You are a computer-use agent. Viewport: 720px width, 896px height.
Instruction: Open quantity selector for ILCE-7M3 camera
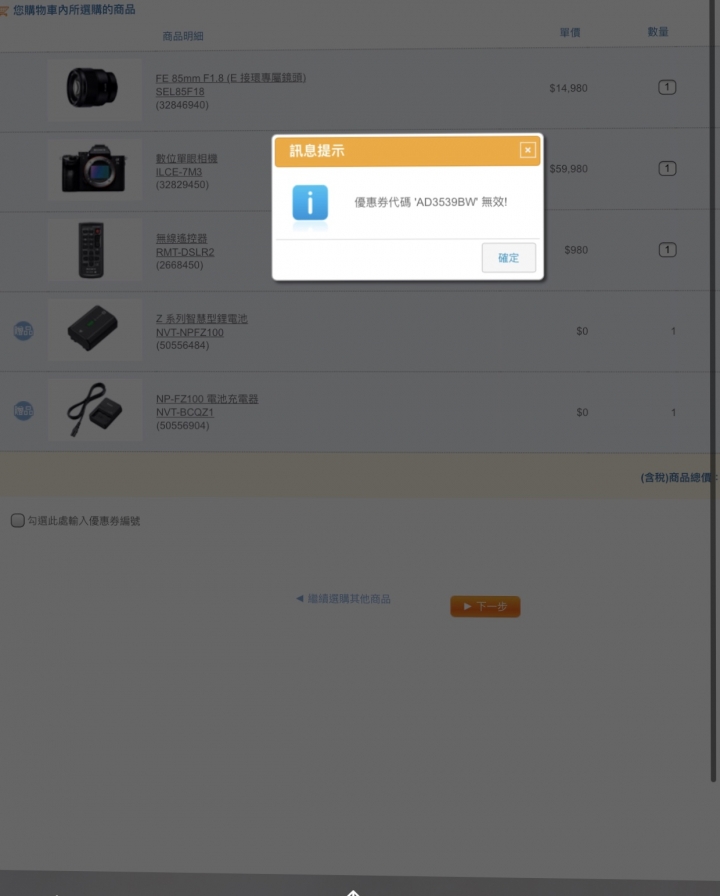click(x=667, y=169)
